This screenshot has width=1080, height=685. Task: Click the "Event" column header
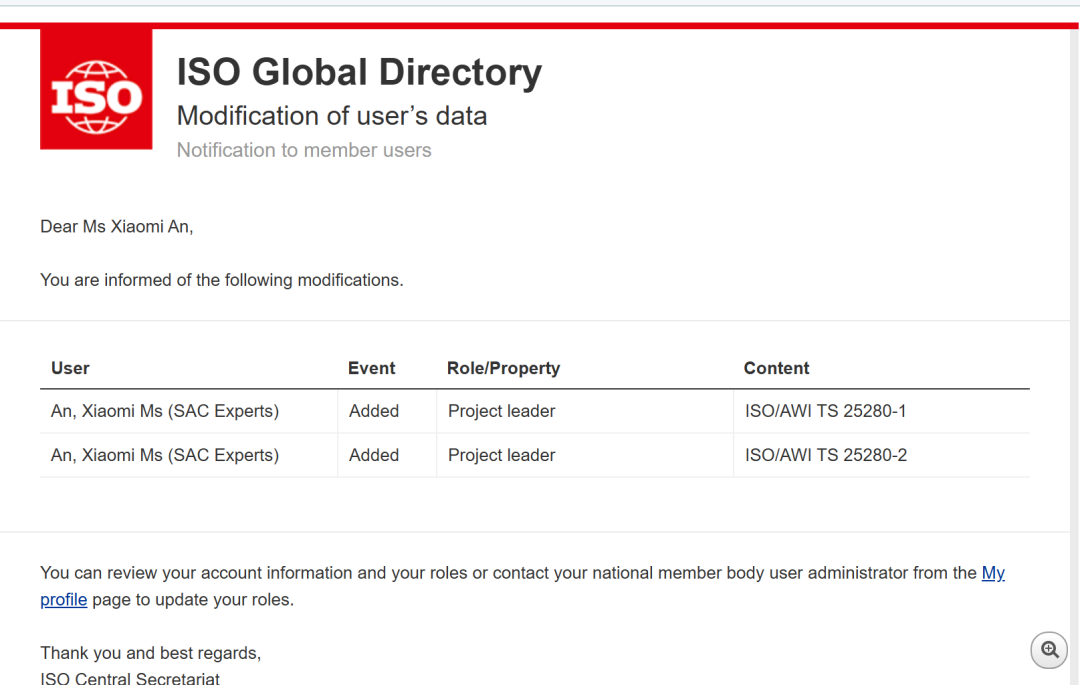[x=372, y=368]
